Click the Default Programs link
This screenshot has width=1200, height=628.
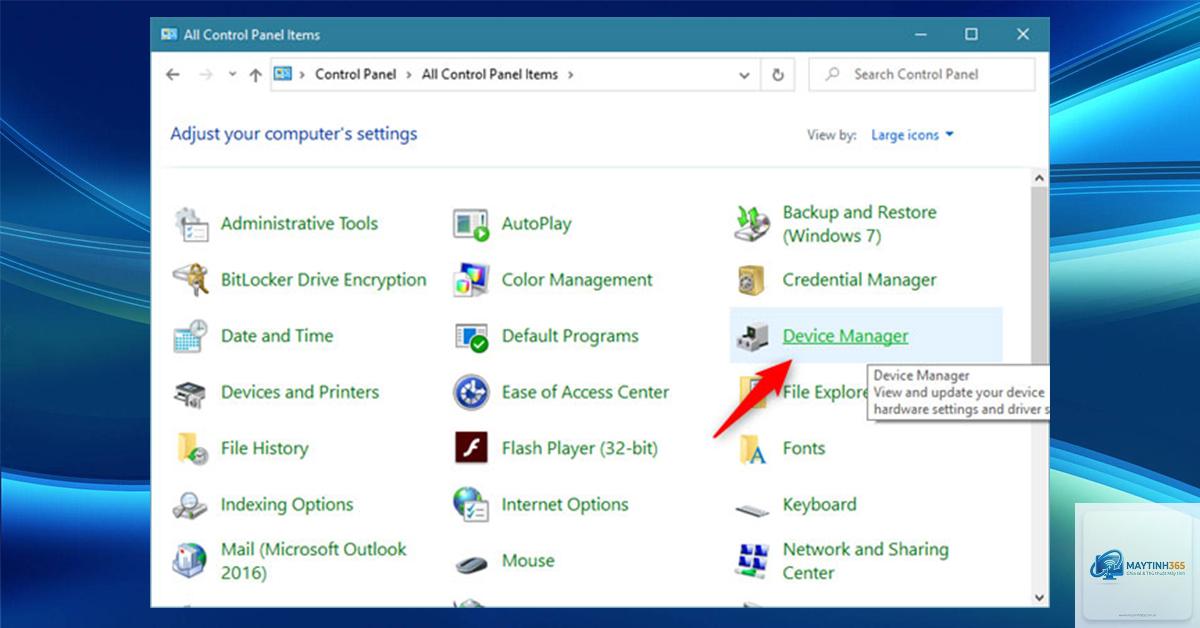tap(570, 336)
